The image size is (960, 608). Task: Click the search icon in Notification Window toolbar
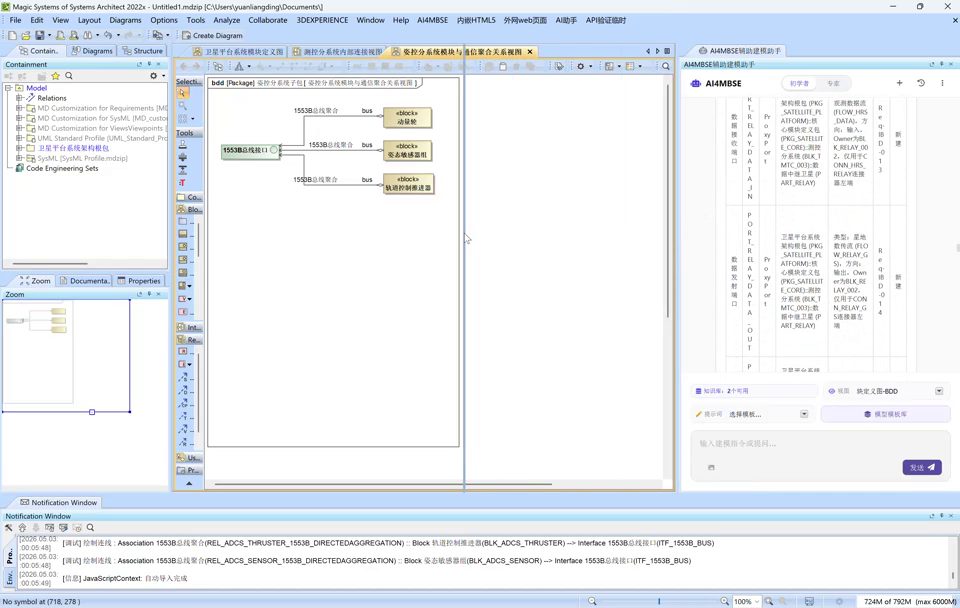[91, 527]
